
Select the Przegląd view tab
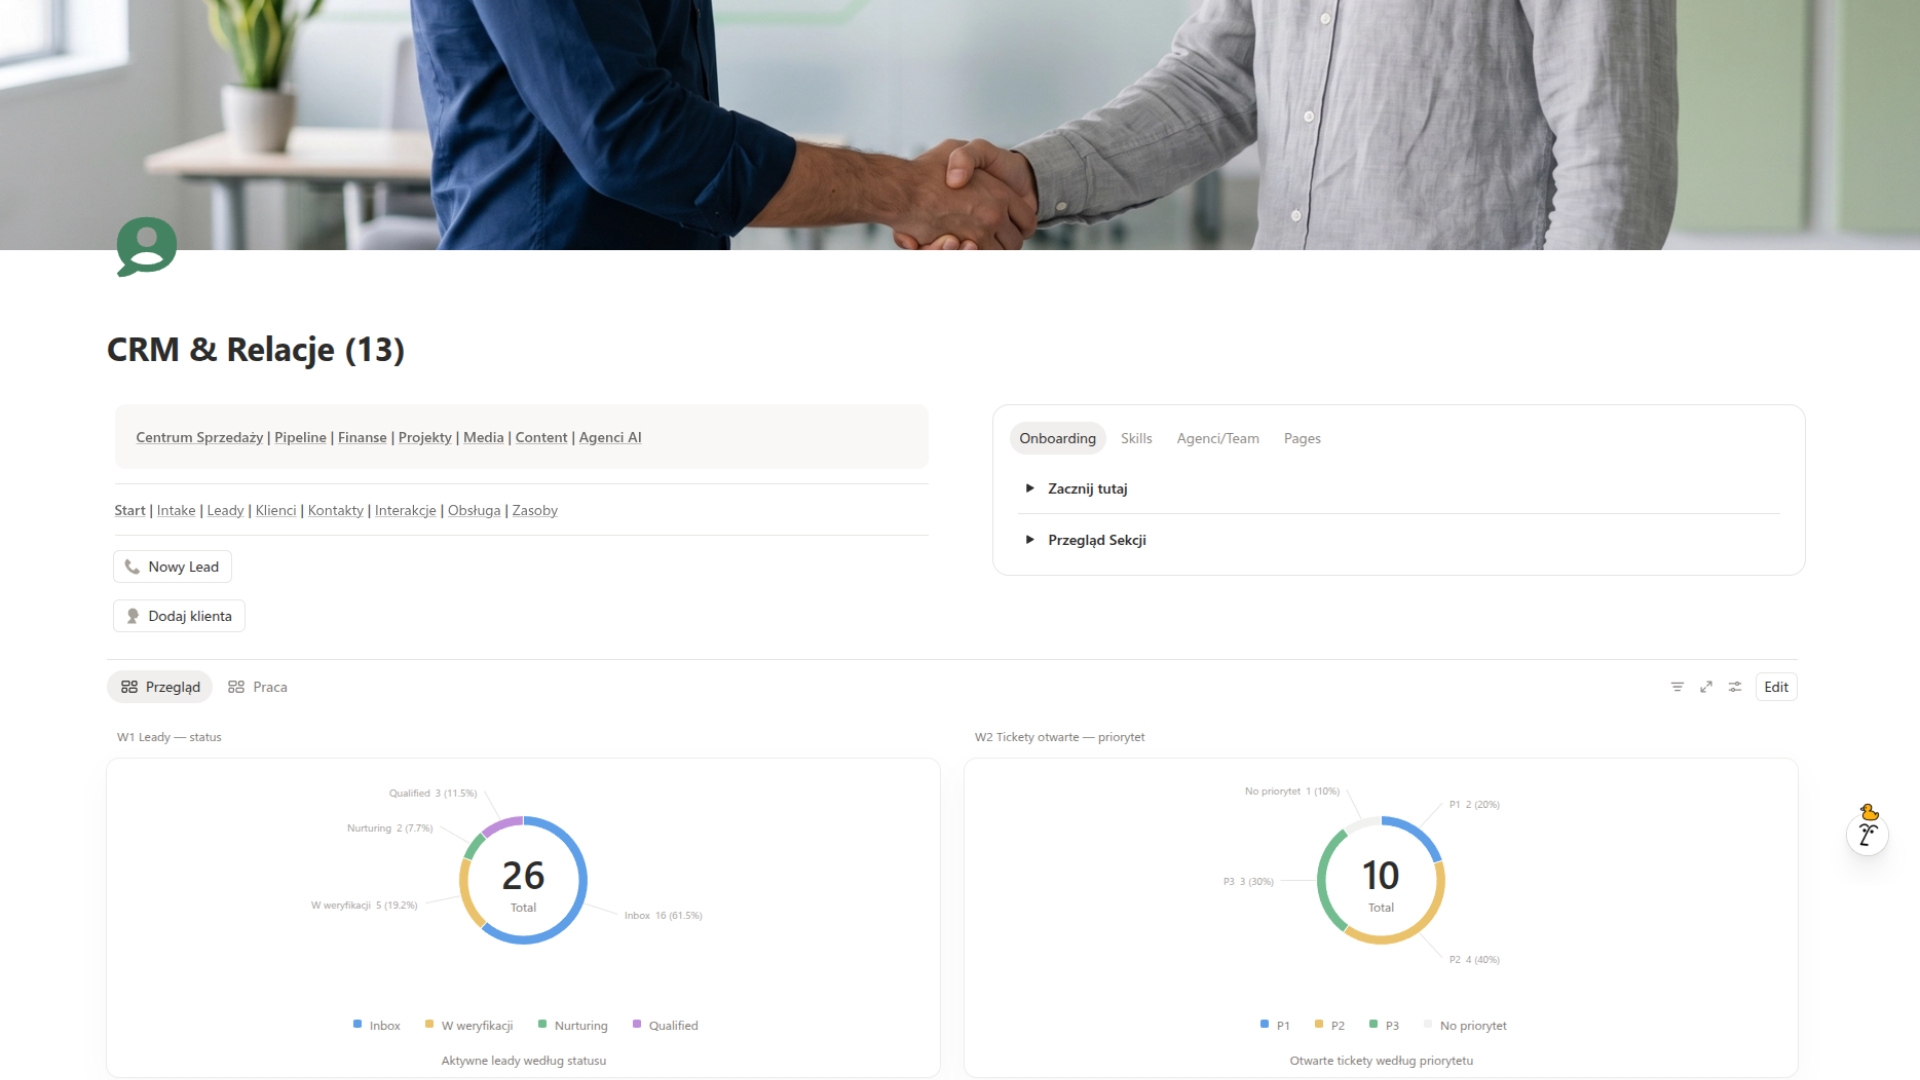coord(160,687)
